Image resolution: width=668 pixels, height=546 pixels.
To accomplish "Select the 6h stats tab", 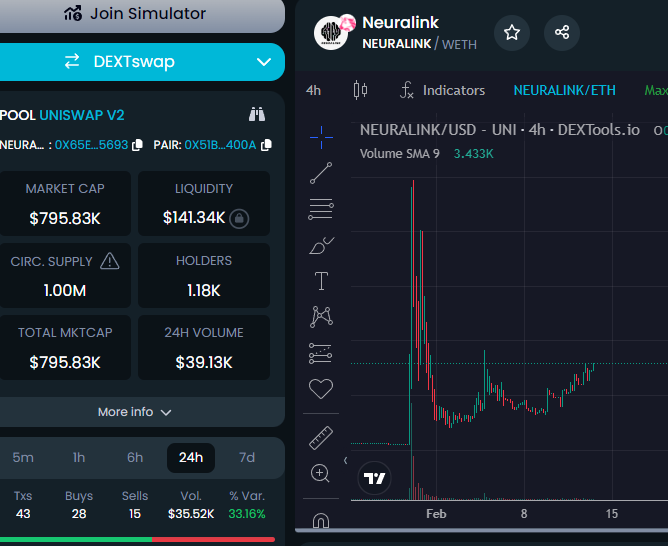I will coord(135,457).
